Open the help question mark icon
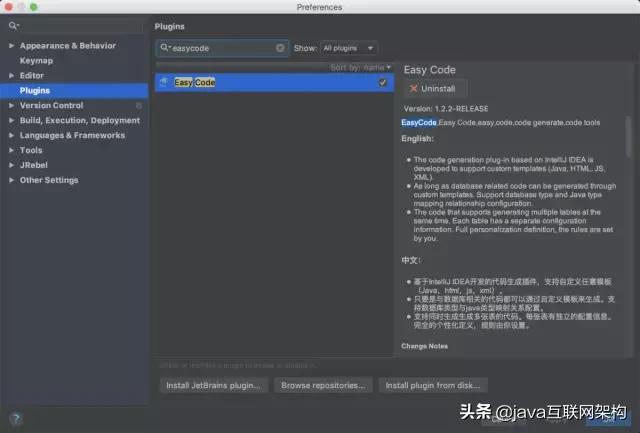The image size is (640, 433). pyautogui.click(x=16, y=418)
